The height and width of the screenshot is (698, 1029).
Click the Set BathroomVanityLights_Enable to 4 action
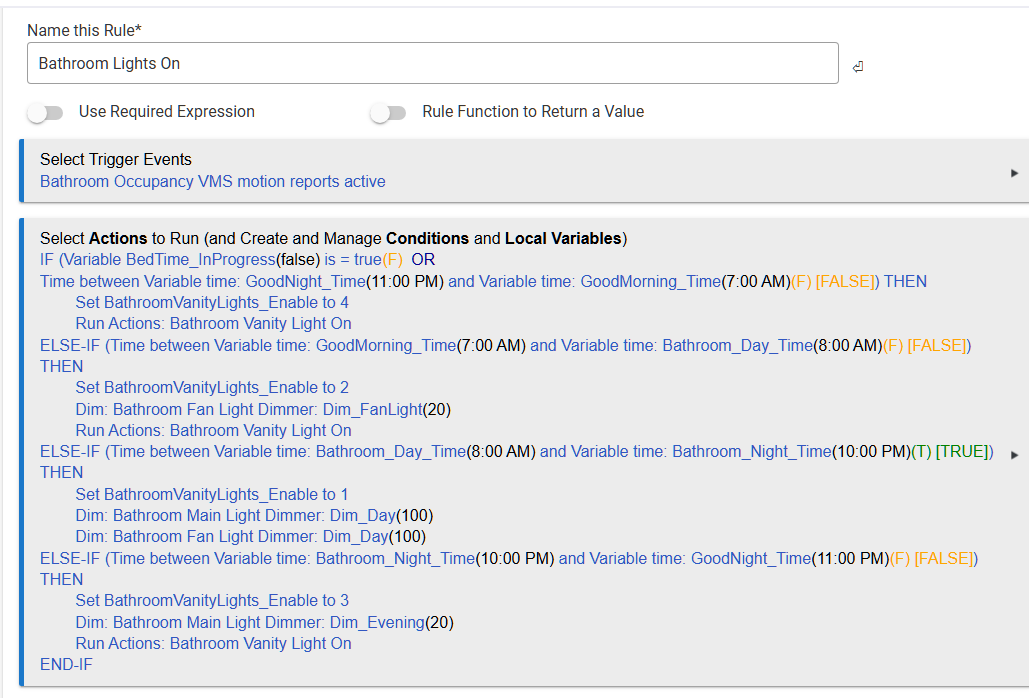pos(212,302)
